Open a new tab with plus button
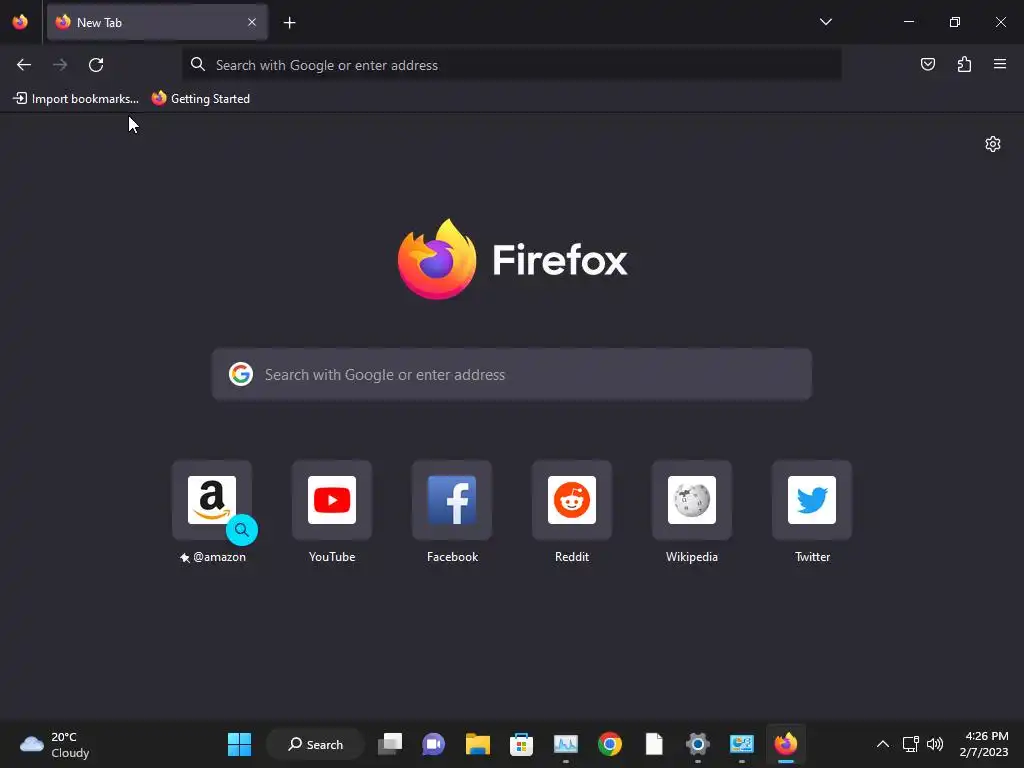Image resolution: width=1024 pixels, height=768 pixels. click(289, 23)
